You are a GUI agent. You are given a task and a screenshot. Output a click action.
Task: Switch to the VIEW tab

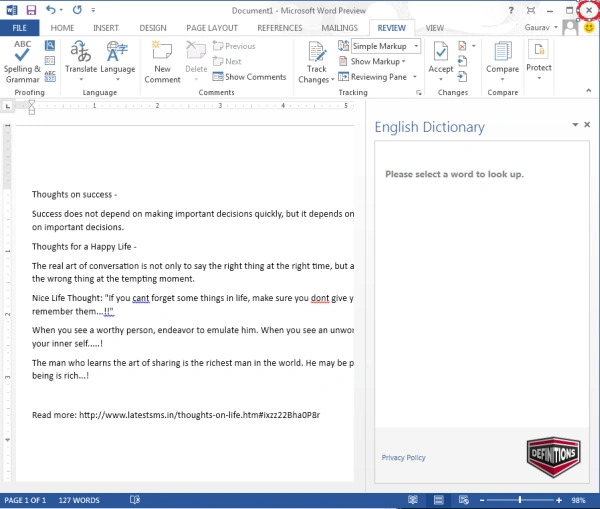[x=435, y=28]
